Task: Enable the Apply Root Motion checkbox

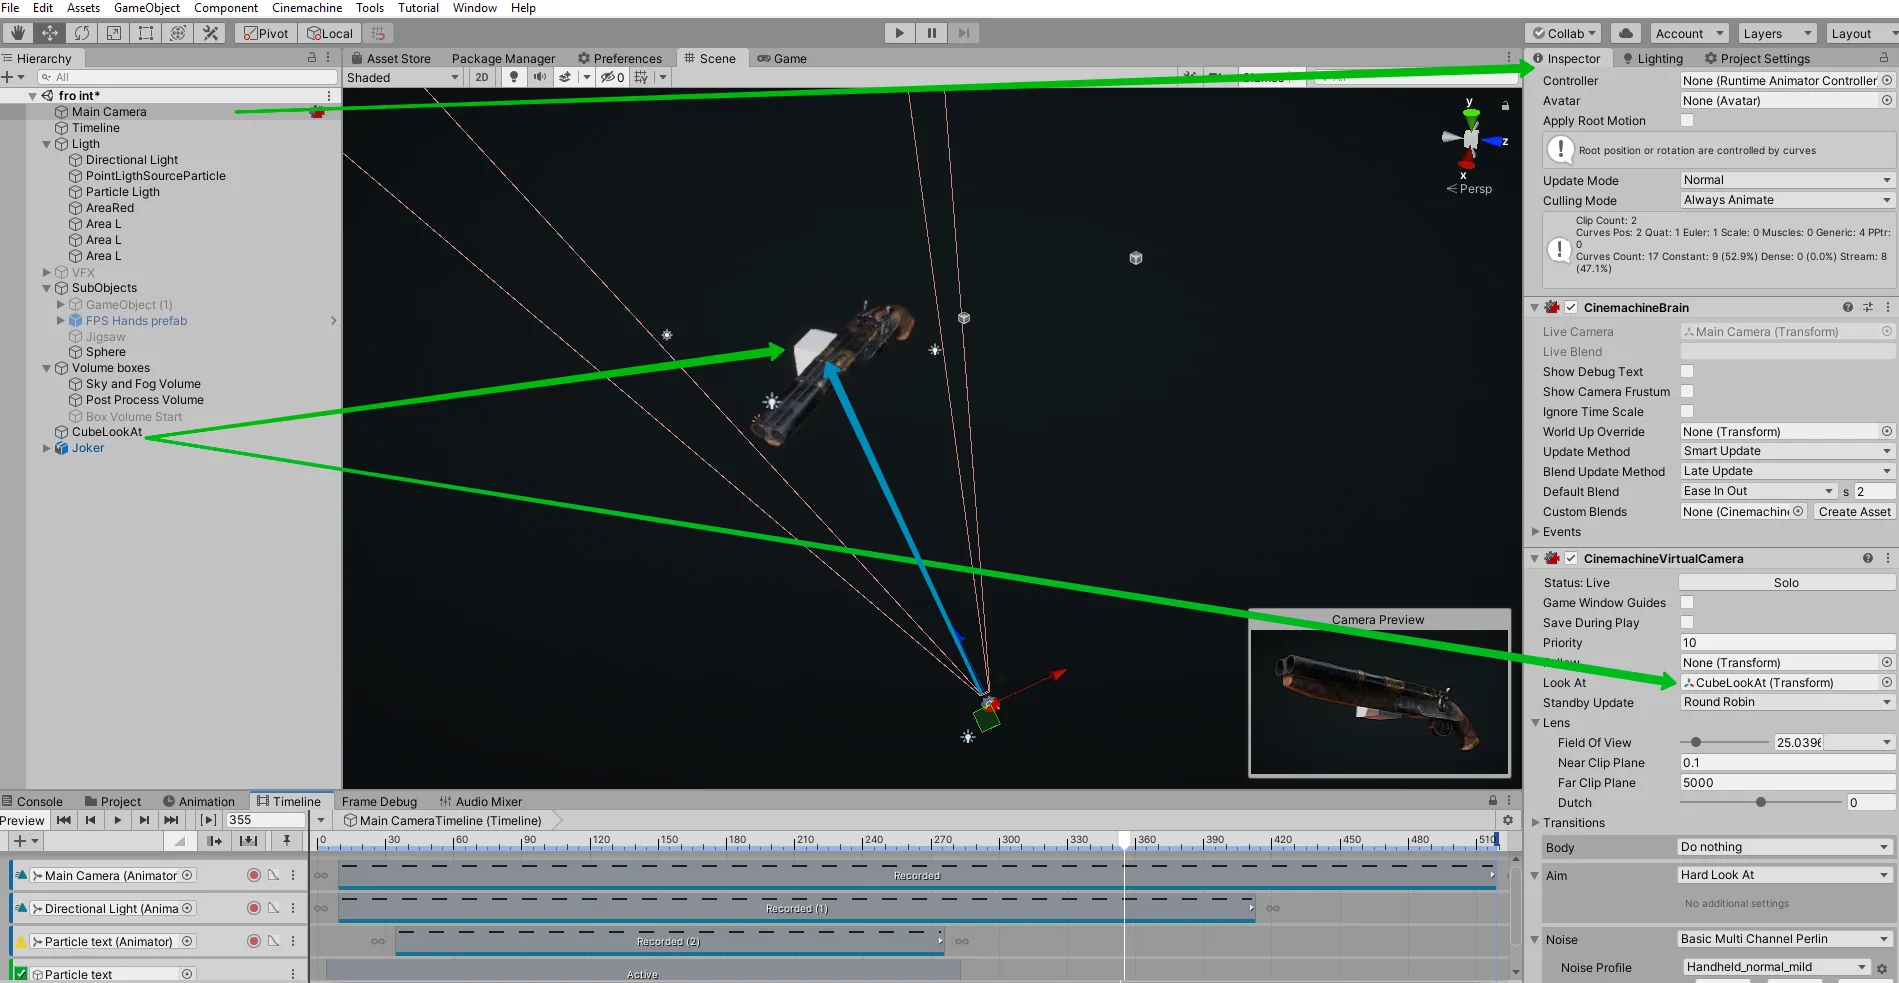Action: (1687, 120)
